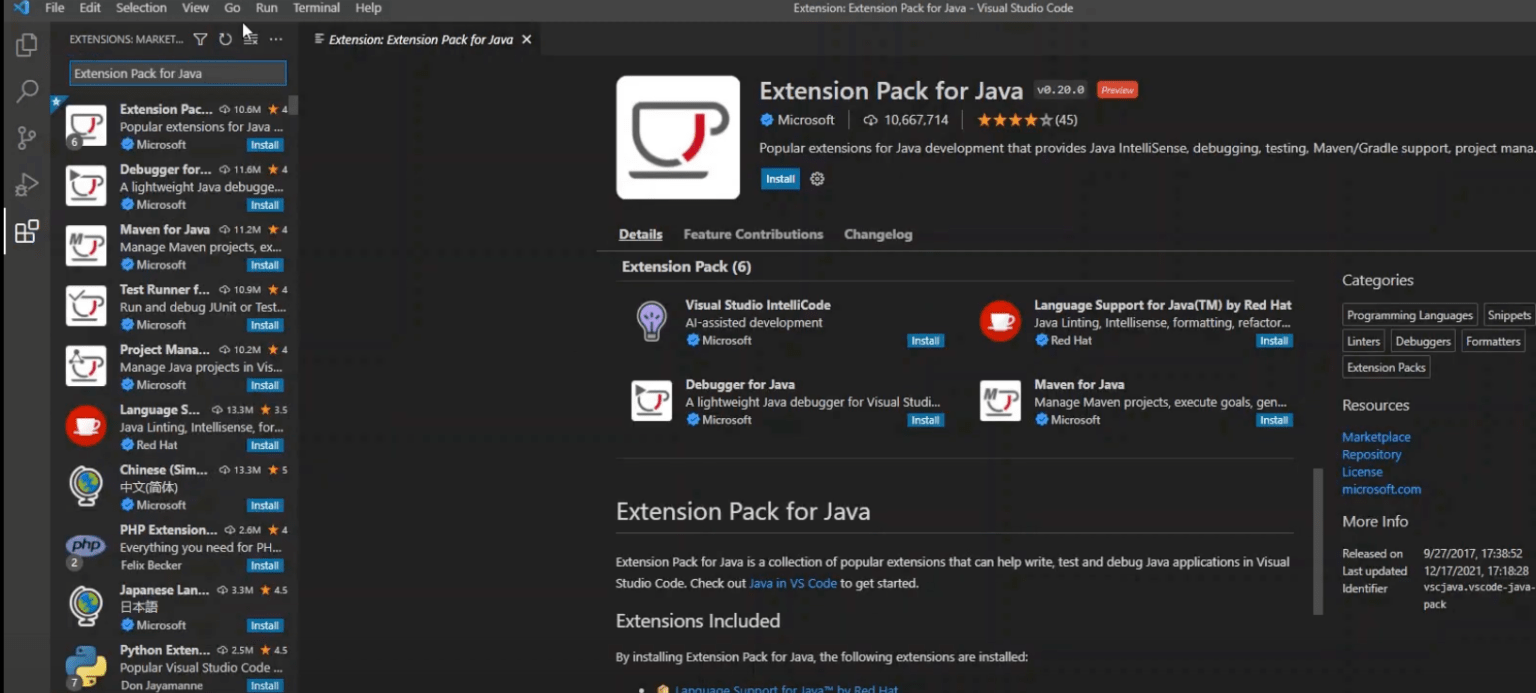The width and height of the screenshot is (1536, 693).
Task: Open the File menu
Action: (x=54, y=8)
